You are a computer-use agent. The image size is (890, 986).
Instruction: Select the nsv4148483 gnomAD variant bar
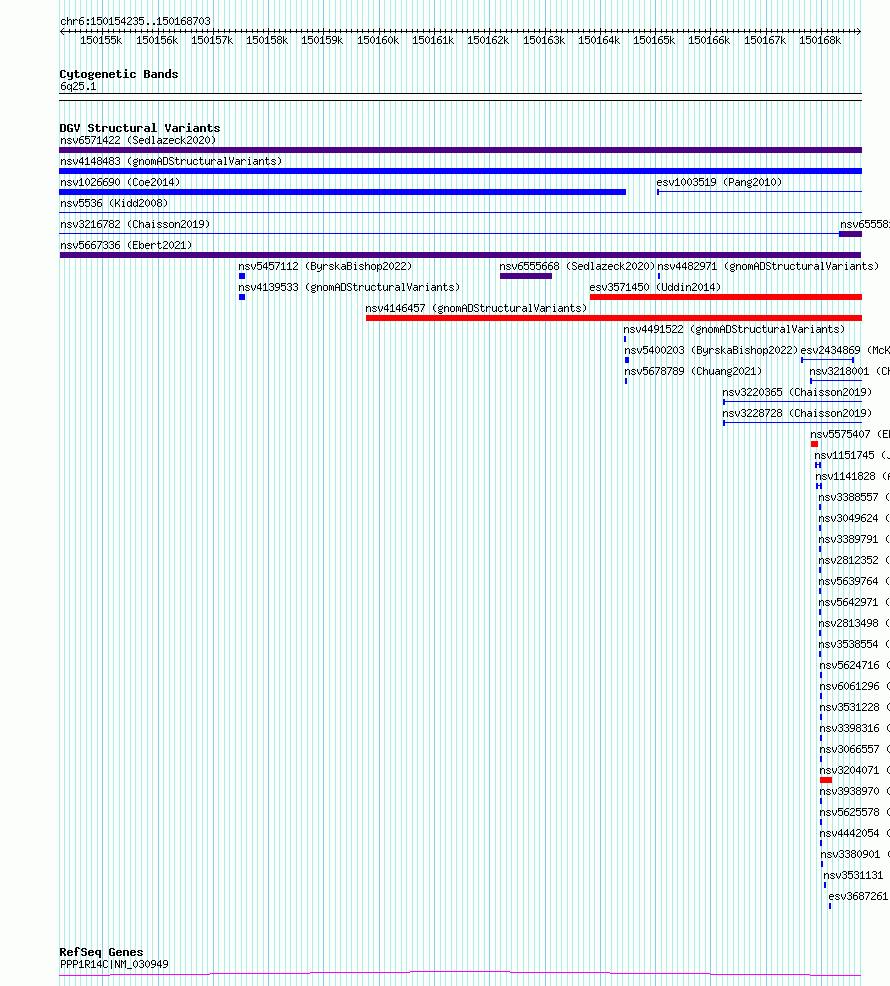(460, 171)
